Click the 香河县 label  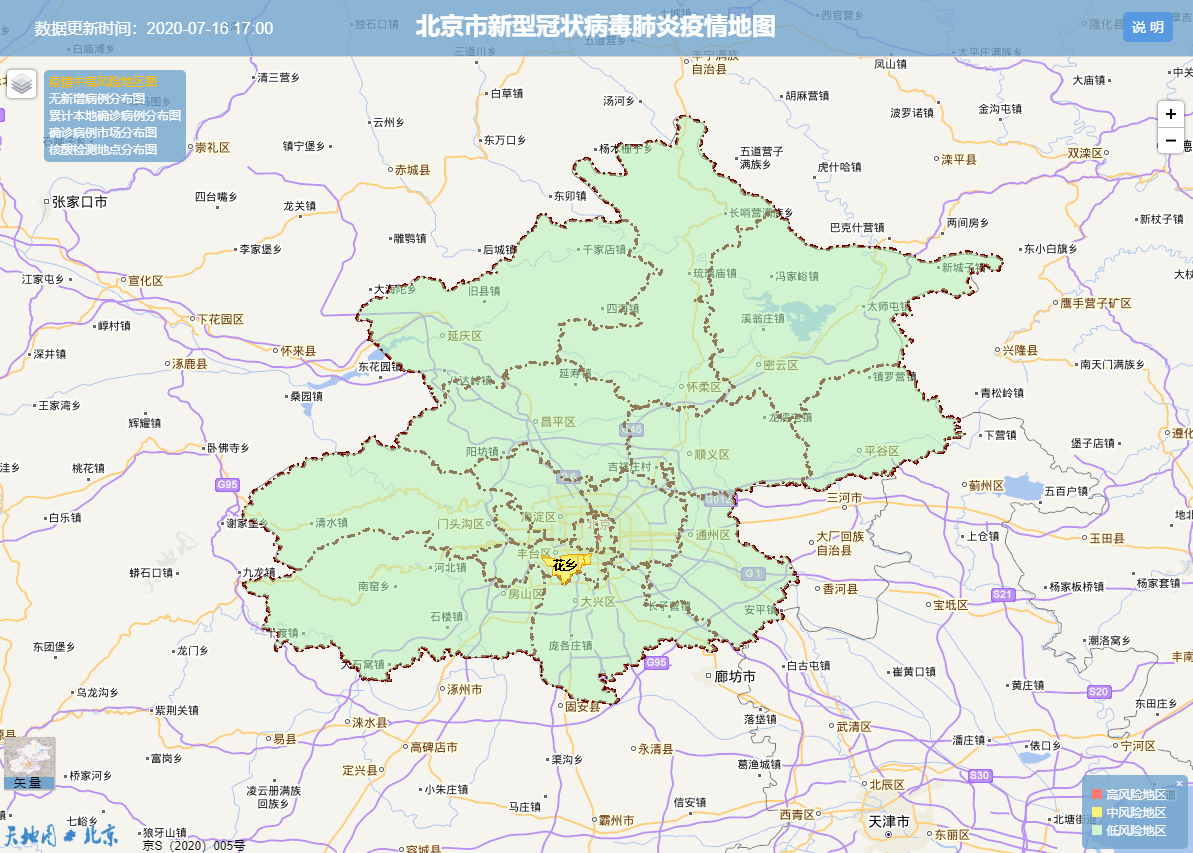840,588
